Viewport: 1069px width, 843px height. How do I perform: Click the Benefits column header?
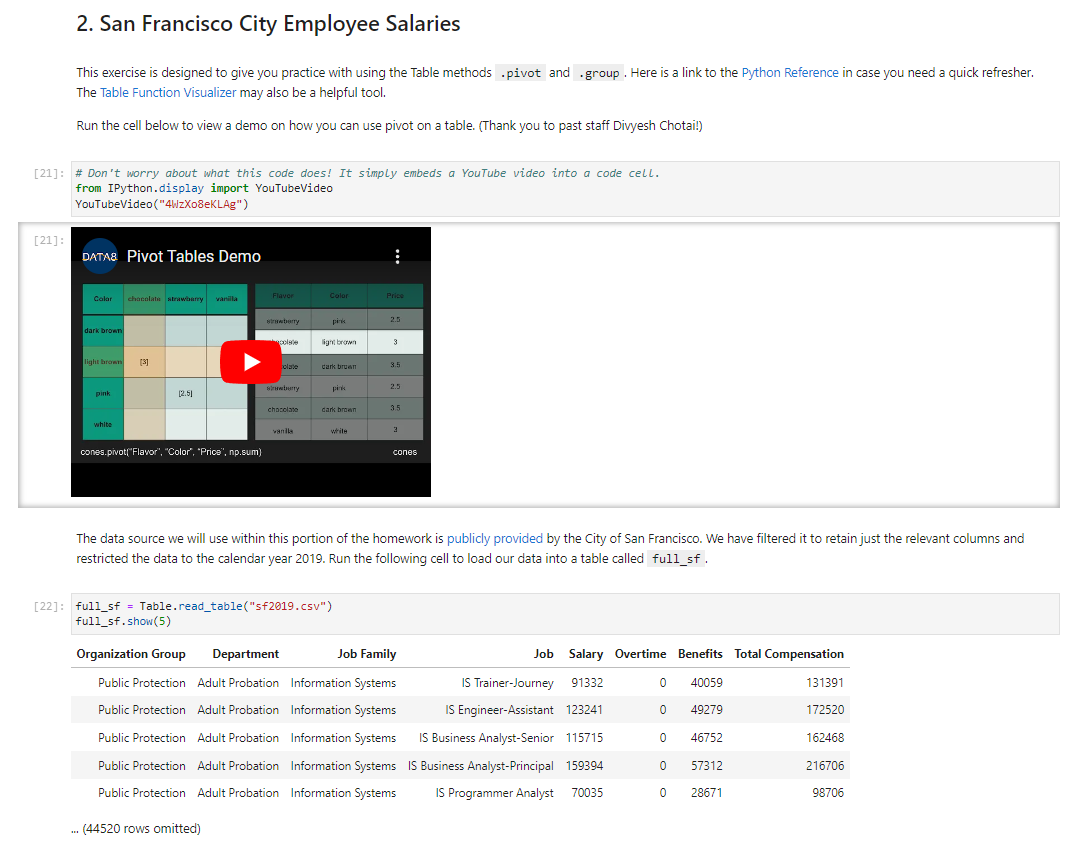point(700,654)
